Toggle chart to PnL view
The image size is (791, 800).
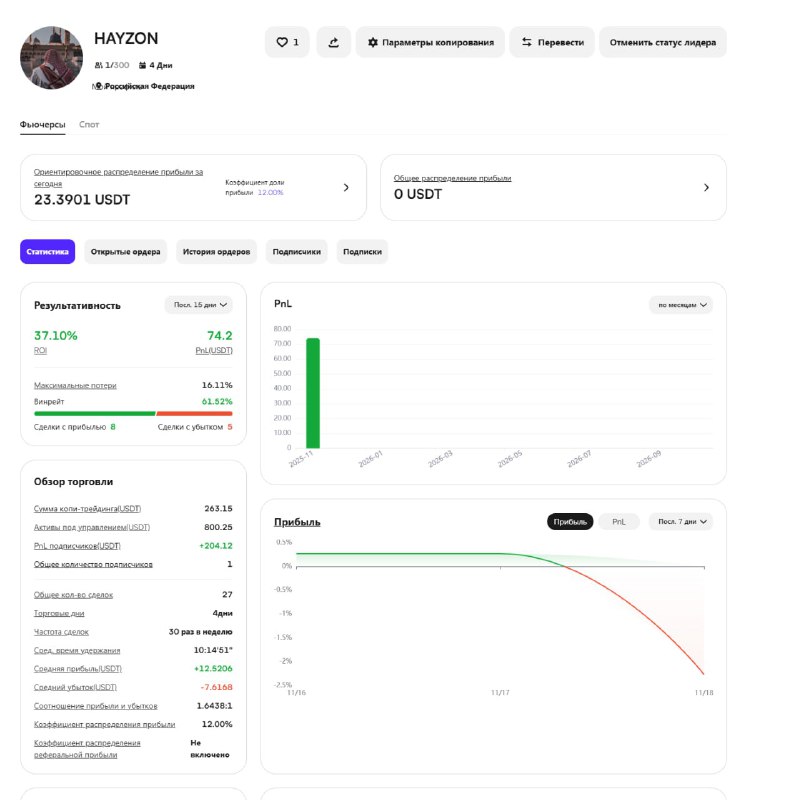pyautogui.click(x=619, y=521)
